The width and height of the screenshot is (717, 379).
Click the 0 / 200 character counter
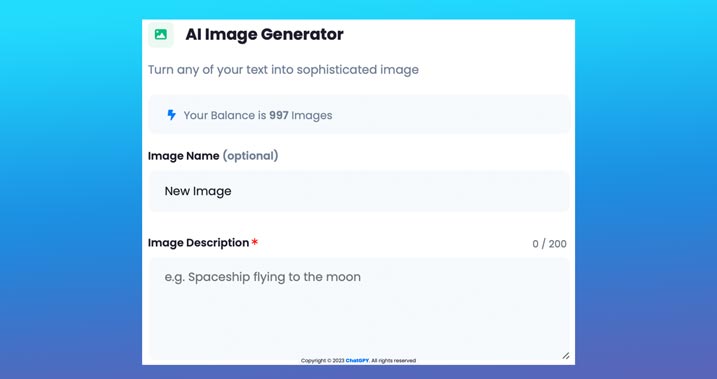pyautogui.click(x=549, y=244)
